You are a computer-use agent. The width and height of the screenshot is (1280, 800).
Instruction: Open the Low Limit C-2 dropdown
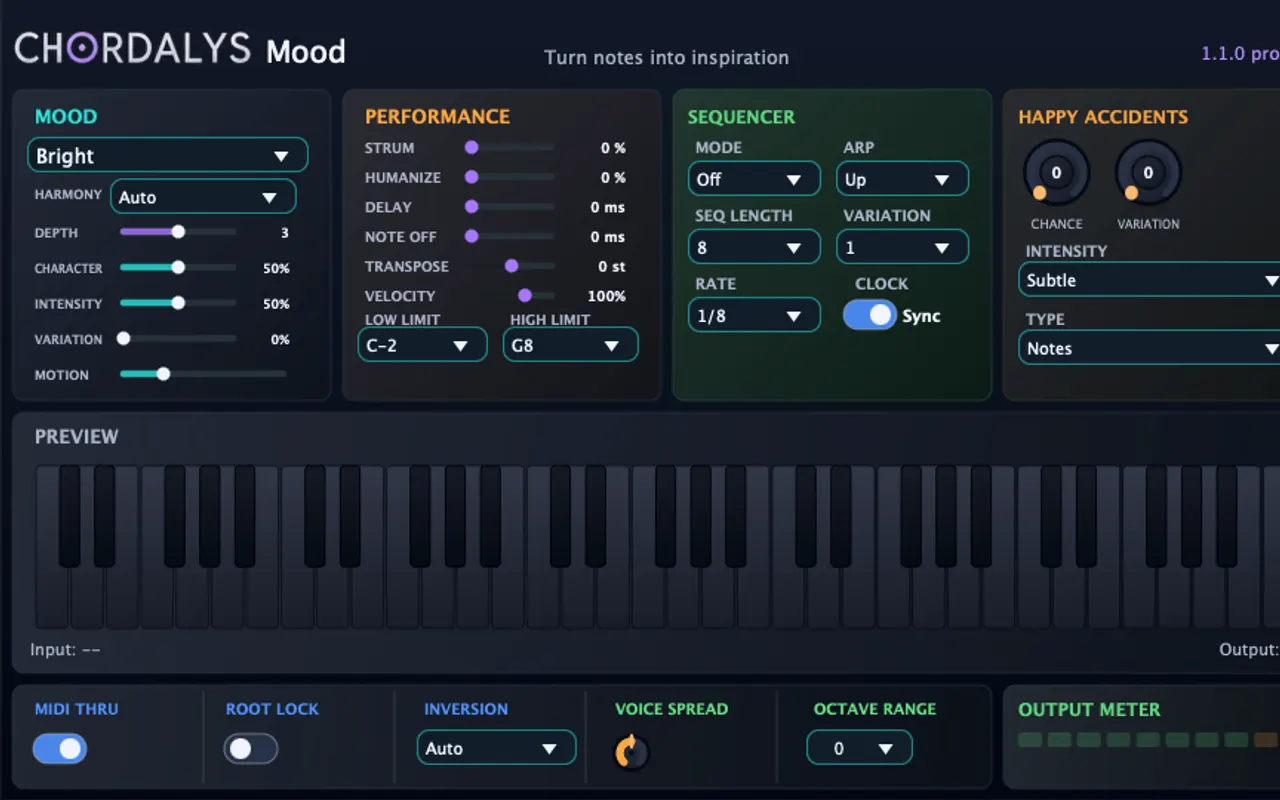point(422,345)
